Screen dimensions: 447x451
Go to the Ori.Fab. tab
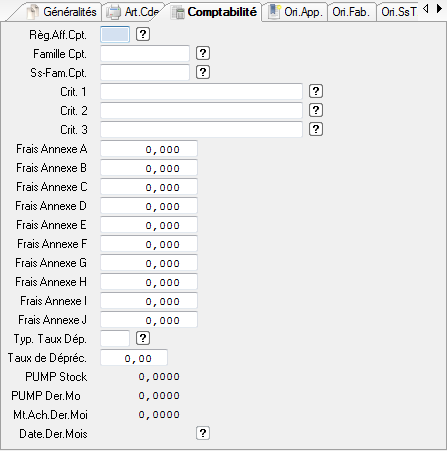coord(351,12)
